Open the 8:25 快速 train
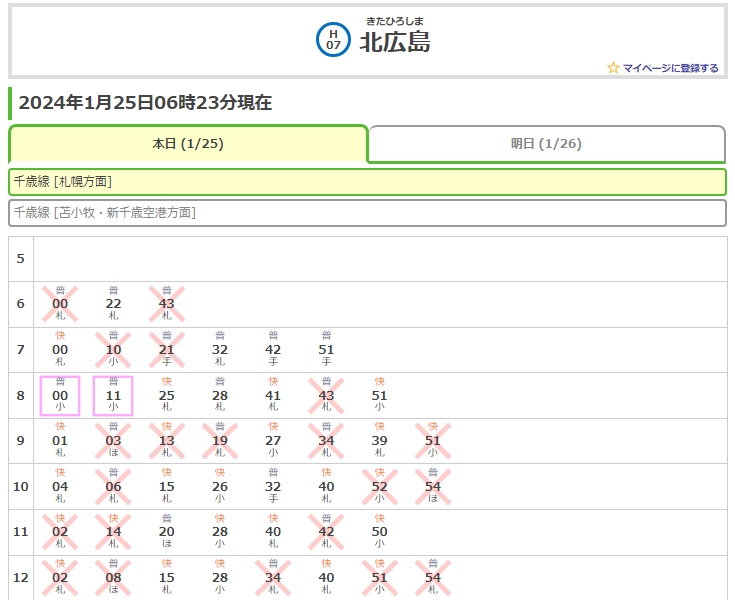The image size is (735, 600). pyautogui.click(x=166, y=395)
